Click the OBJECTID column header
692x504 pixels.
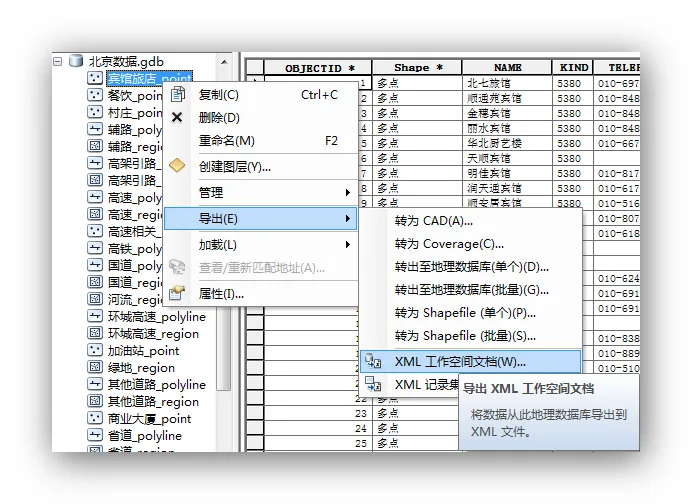coord(318,68)
